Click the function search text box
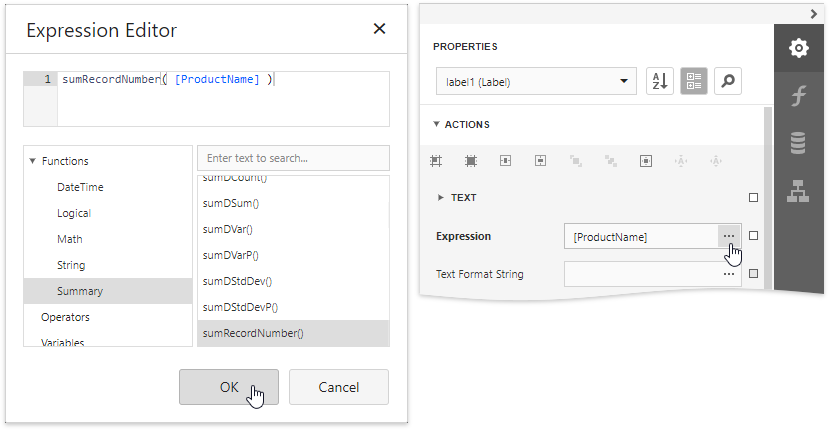Screen dimensions: 829x430 tap(293, 158)
